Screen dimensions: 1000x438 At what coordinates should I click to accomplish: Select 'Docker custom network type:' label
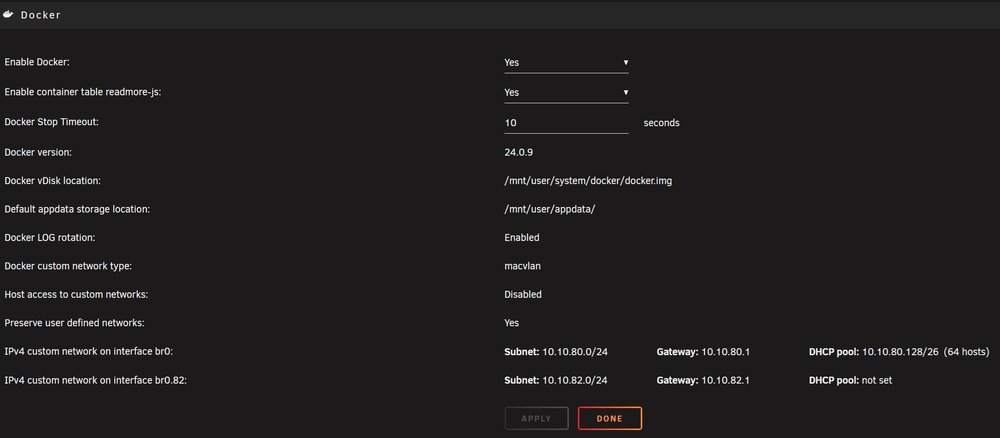click(x=68, y=266)
